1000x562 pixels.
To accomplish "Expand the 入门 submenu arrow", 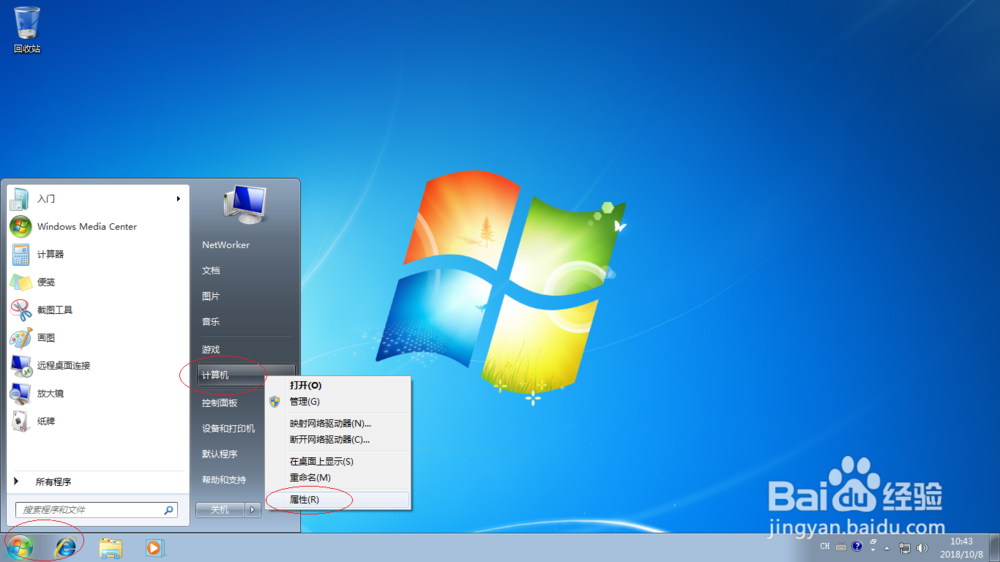I will pos(178,199).
